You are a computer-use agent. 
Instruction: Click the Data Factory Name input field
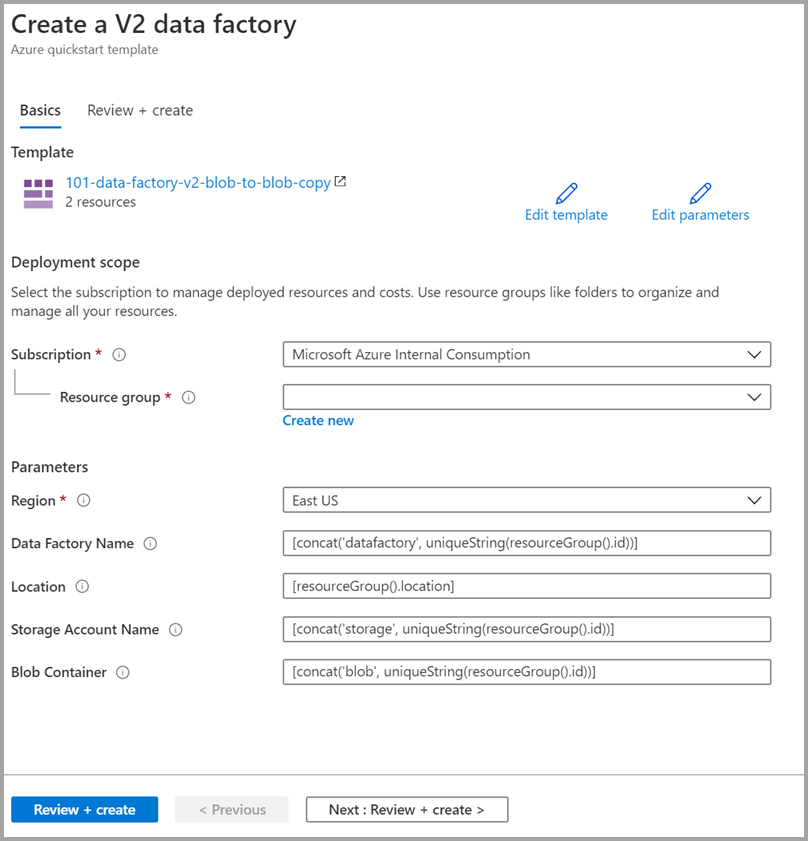point(527,542)
